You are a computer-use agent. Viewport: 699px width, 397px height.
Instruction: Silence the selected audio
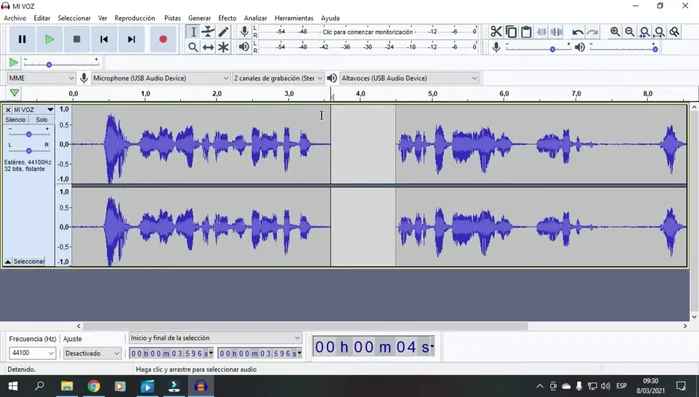(x=556, y=32)
